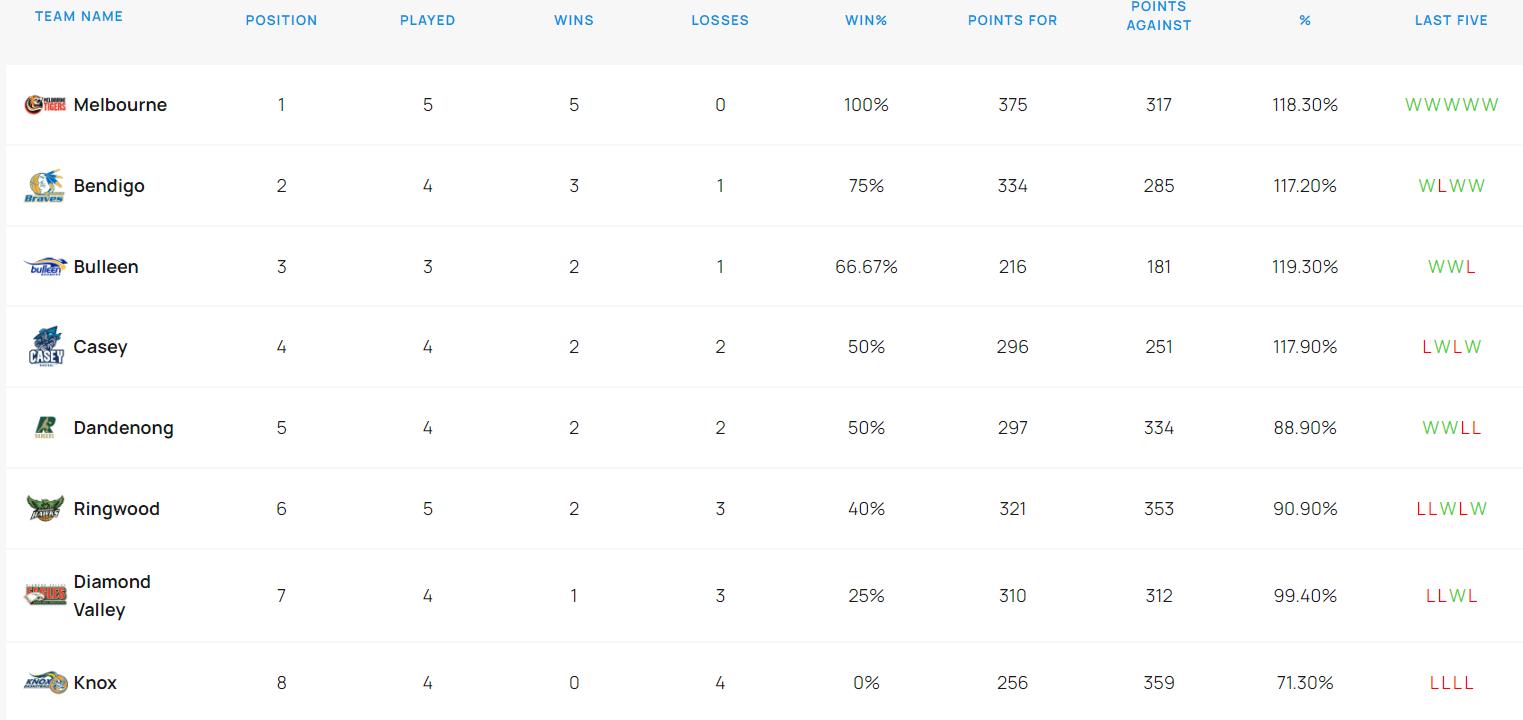The height and width of the screenshot is (720, 1523).
Task: Sort by Points For header
Action: [x=1012, y=20]
